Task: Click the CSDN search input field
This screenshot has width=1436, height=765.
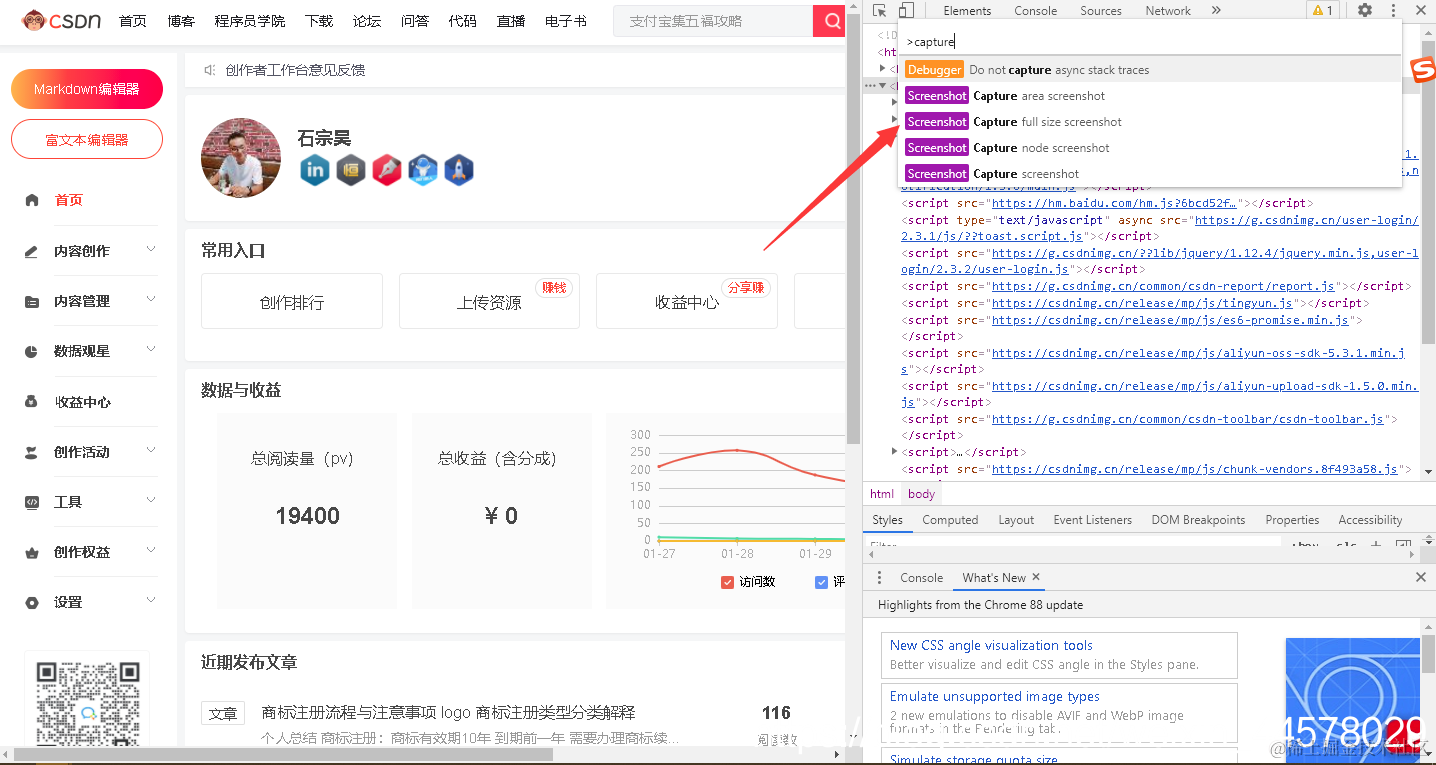Action: coord(713,21)
